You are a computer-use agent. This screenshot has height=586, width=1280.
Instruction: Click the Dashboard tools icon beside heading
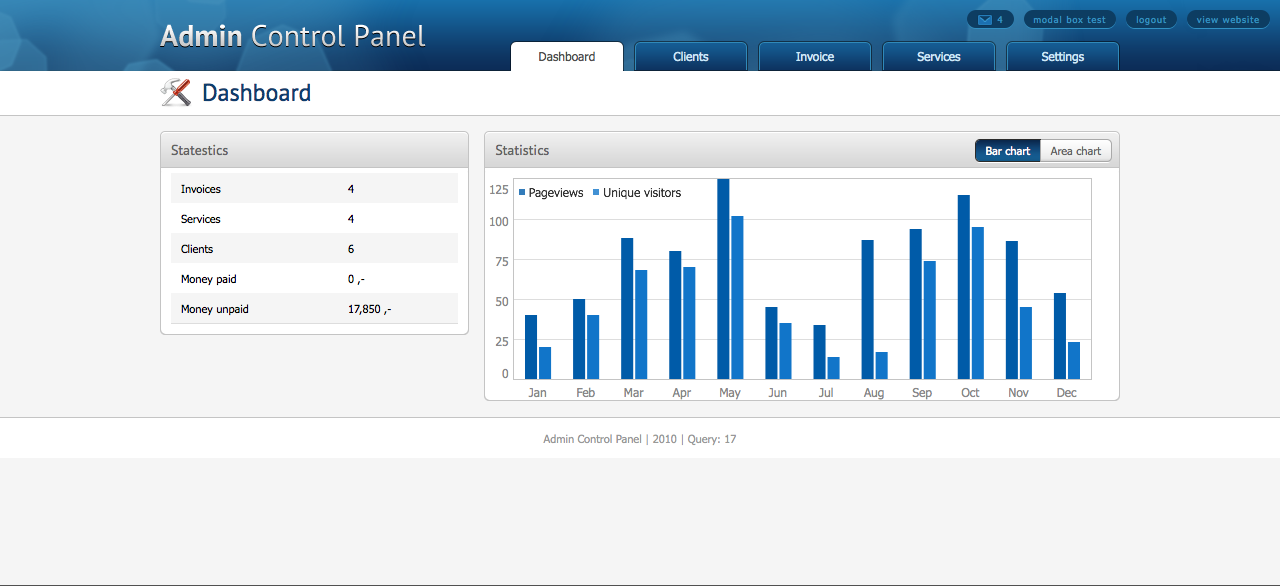pyautogui.click(x=176, y=92)
